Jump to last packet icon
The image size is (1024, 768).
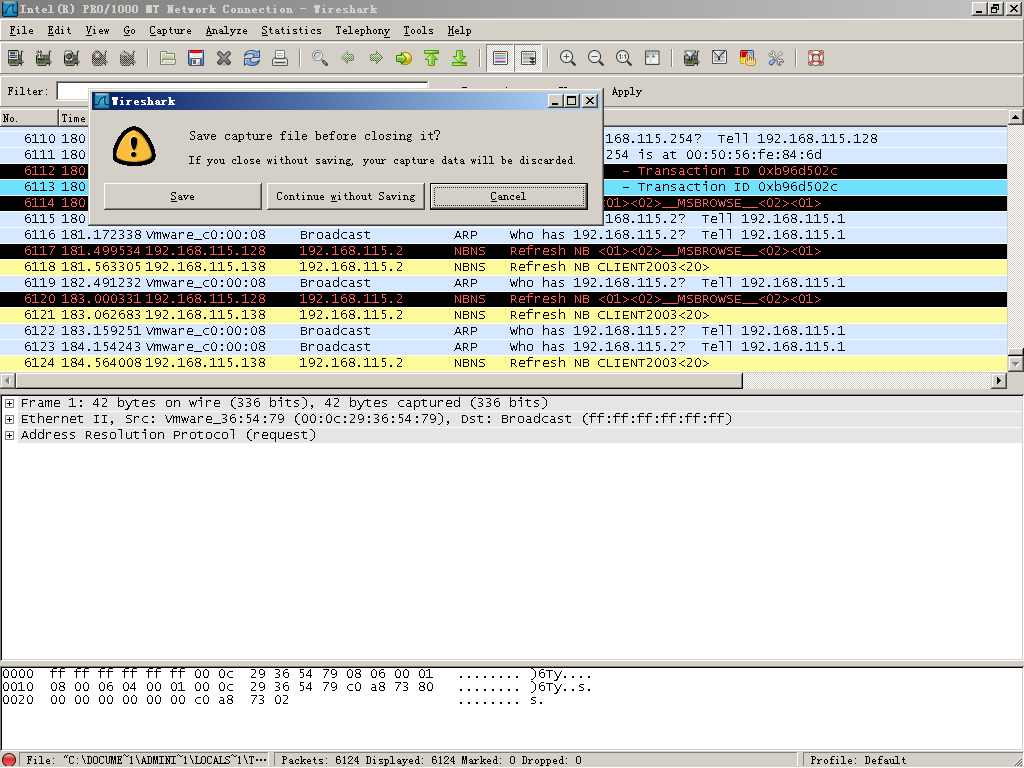(460, 58)
